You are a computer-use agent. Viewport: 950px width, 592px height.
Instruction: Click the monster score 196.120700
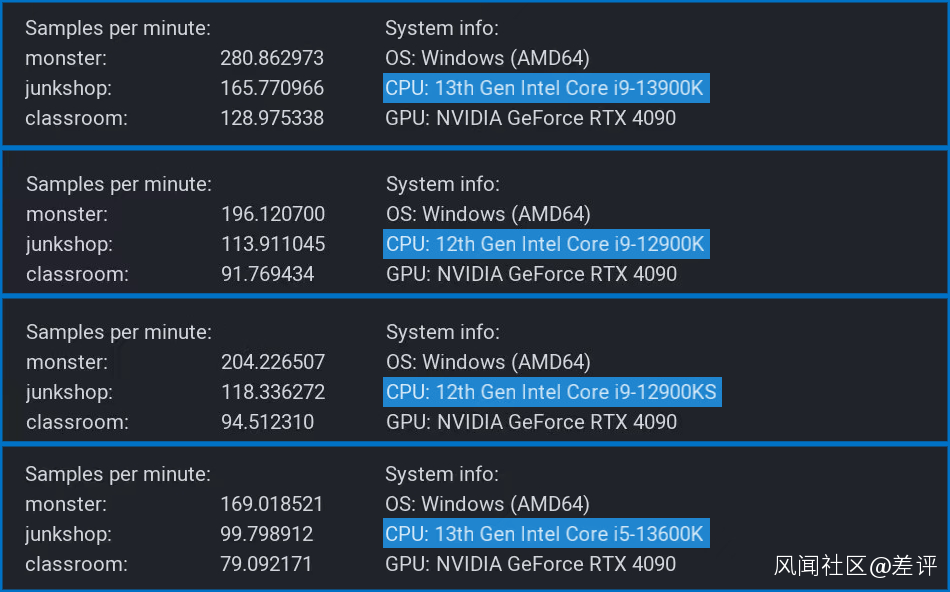click(273, 214)
